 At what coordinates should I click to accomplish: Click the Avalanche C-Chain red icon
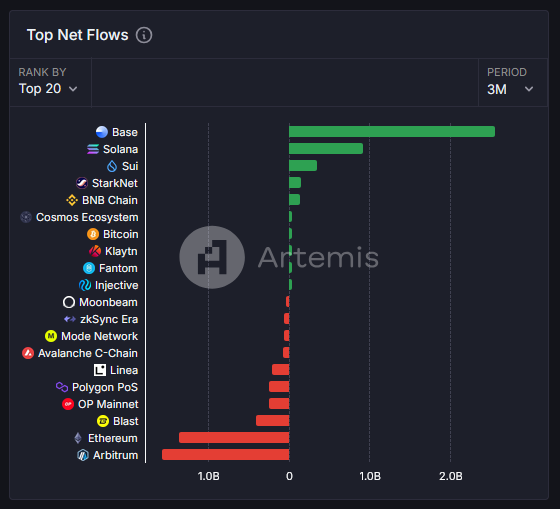click(28, 353)
